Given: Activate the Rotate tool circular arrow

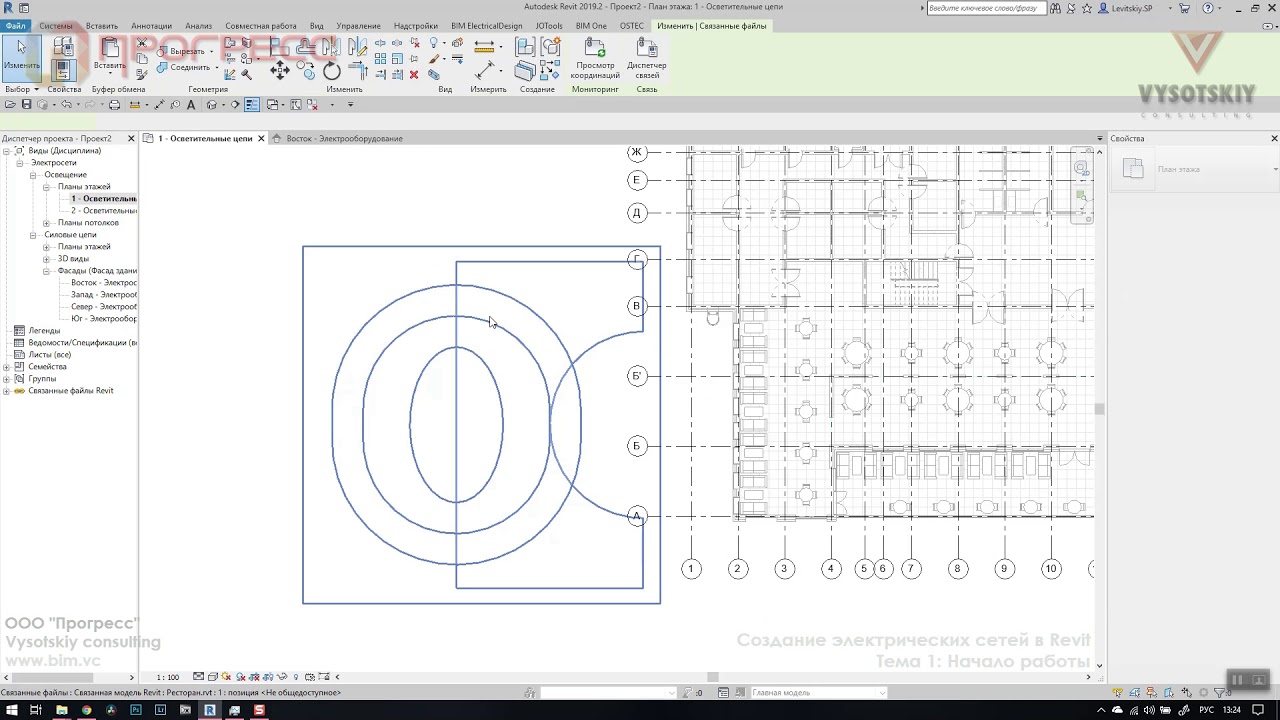Looking at the screenshot, I should pyautogui.click(x=332, y=70).
